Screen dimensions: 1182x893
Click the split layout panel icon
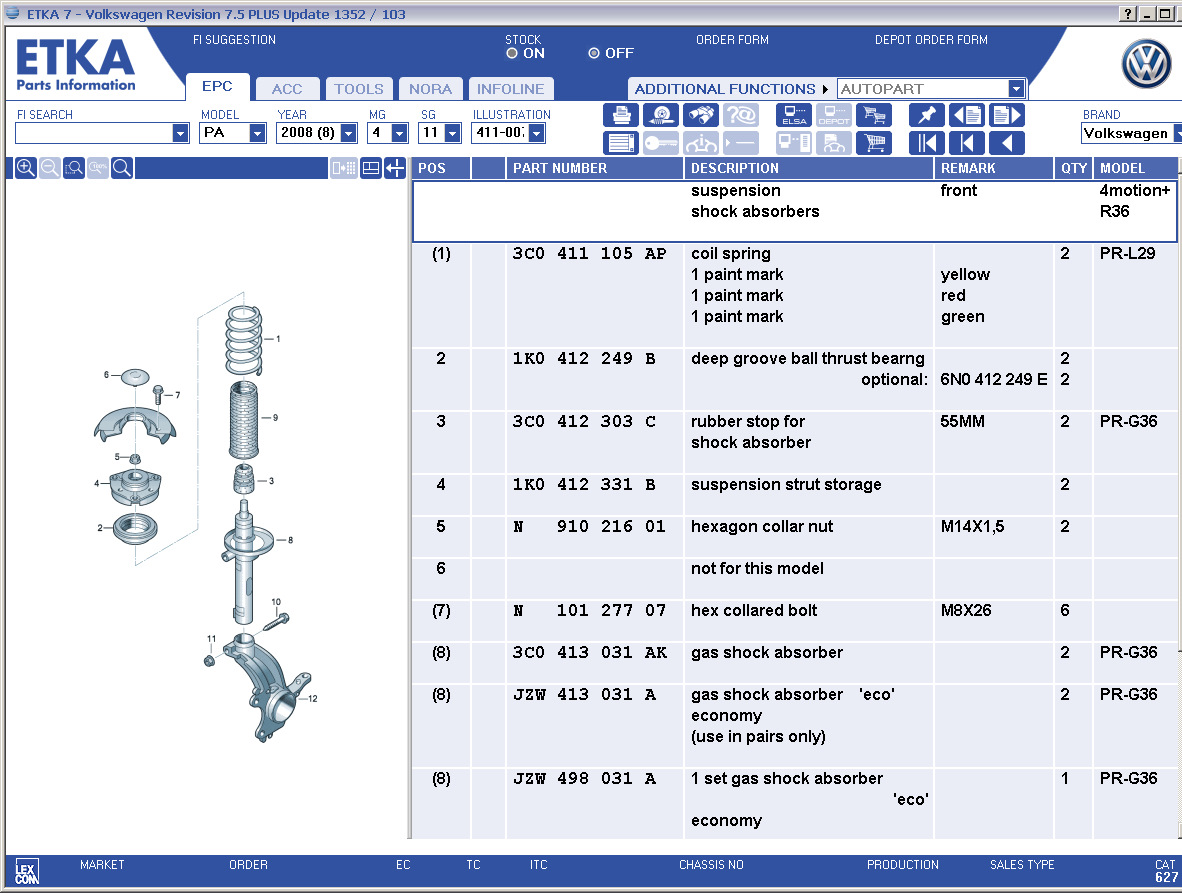coord(371,168)
